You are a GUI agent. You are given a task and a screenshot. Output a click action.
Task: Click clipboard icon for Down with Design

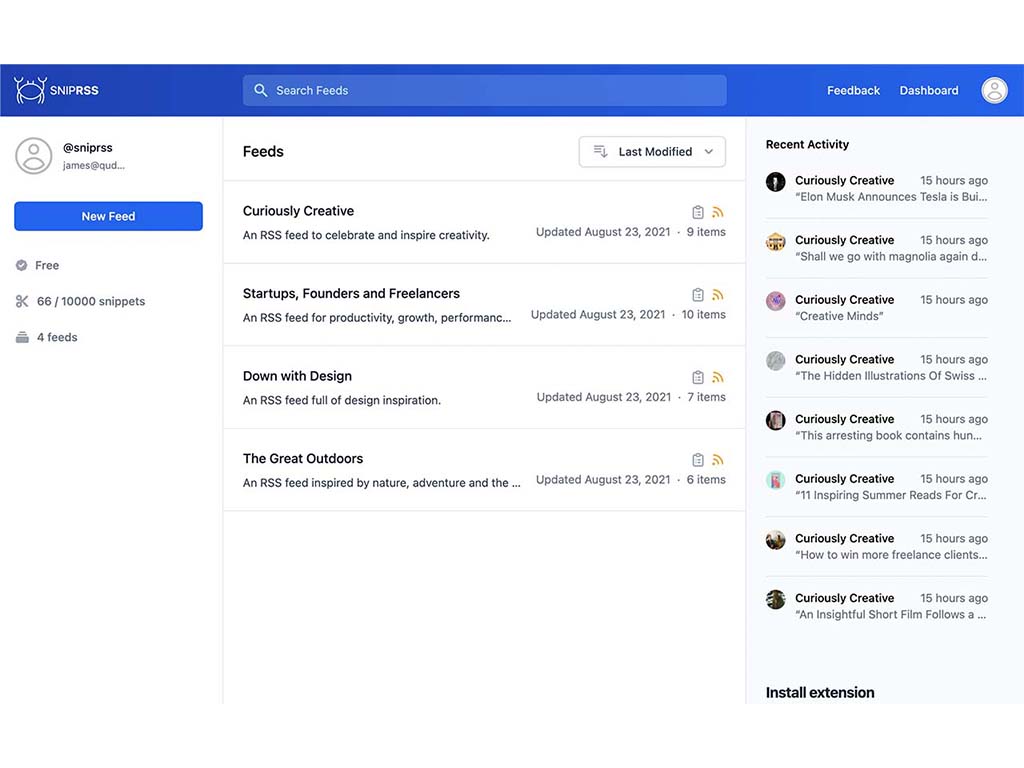click(x=697, y=377)
